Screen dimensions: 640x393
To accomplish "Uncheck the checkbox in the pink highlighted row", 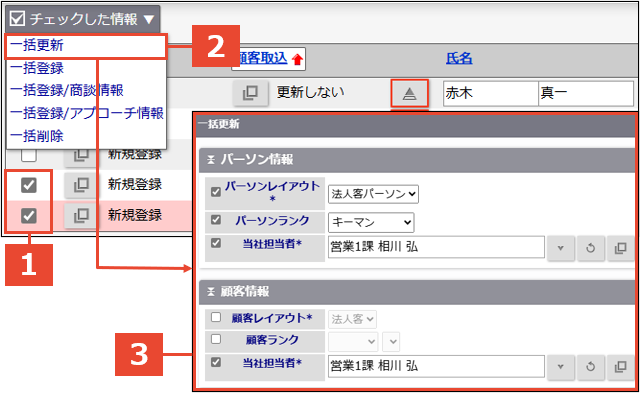I will point(29,216).
